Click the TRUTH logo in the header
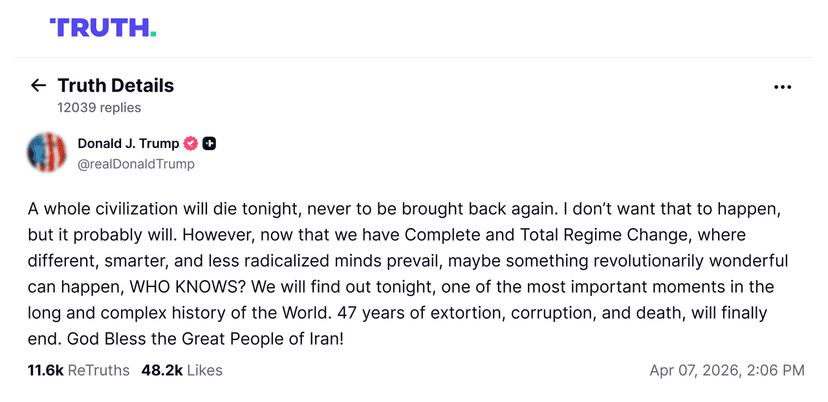The width and height of the screenshot is (828, 402). pos(103,27)
